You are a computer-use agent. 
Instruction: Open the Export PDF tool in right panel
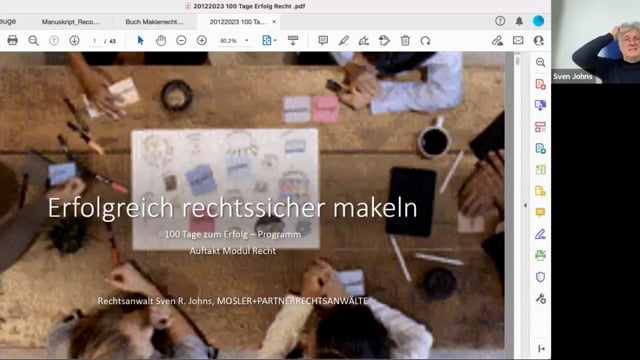click(x=540, y=105)
